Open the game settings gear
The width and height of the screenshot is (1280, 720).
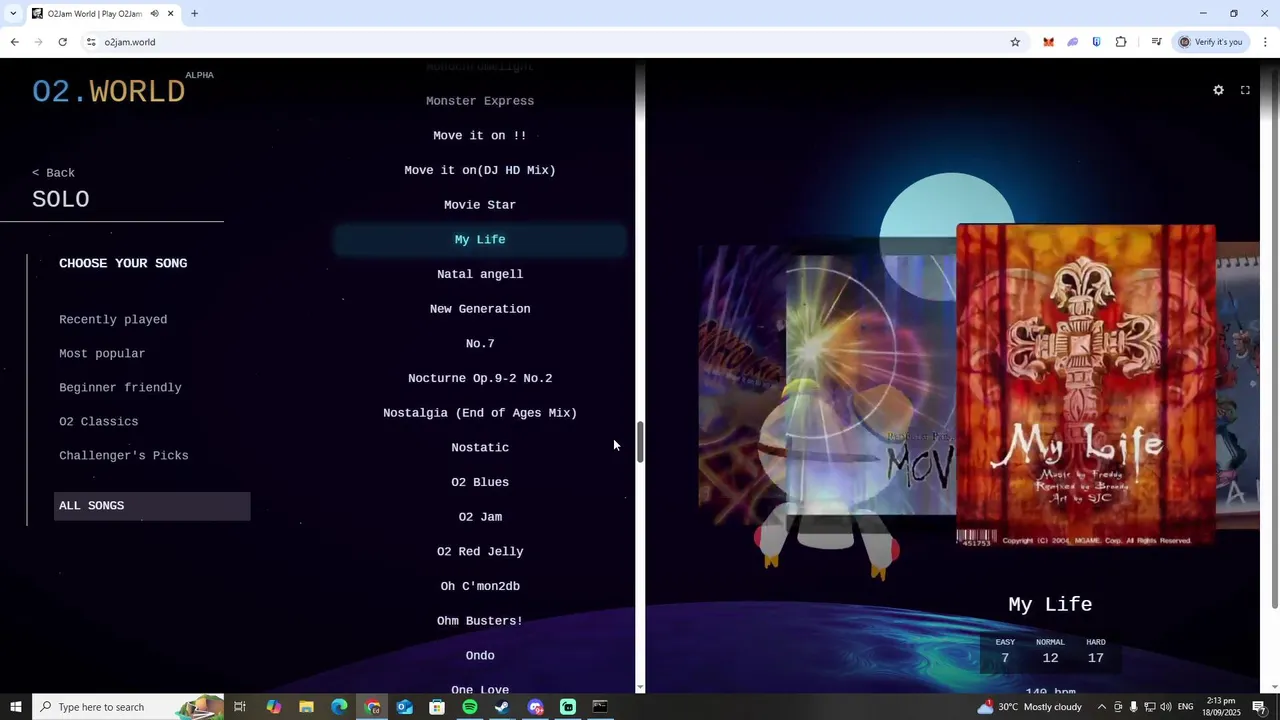point(1218,90)
